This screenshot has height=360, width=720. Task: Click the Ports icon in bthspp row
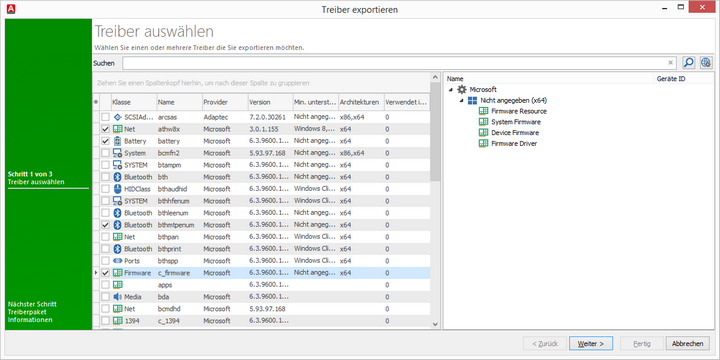pyautogui.click(x=118, y=261)
